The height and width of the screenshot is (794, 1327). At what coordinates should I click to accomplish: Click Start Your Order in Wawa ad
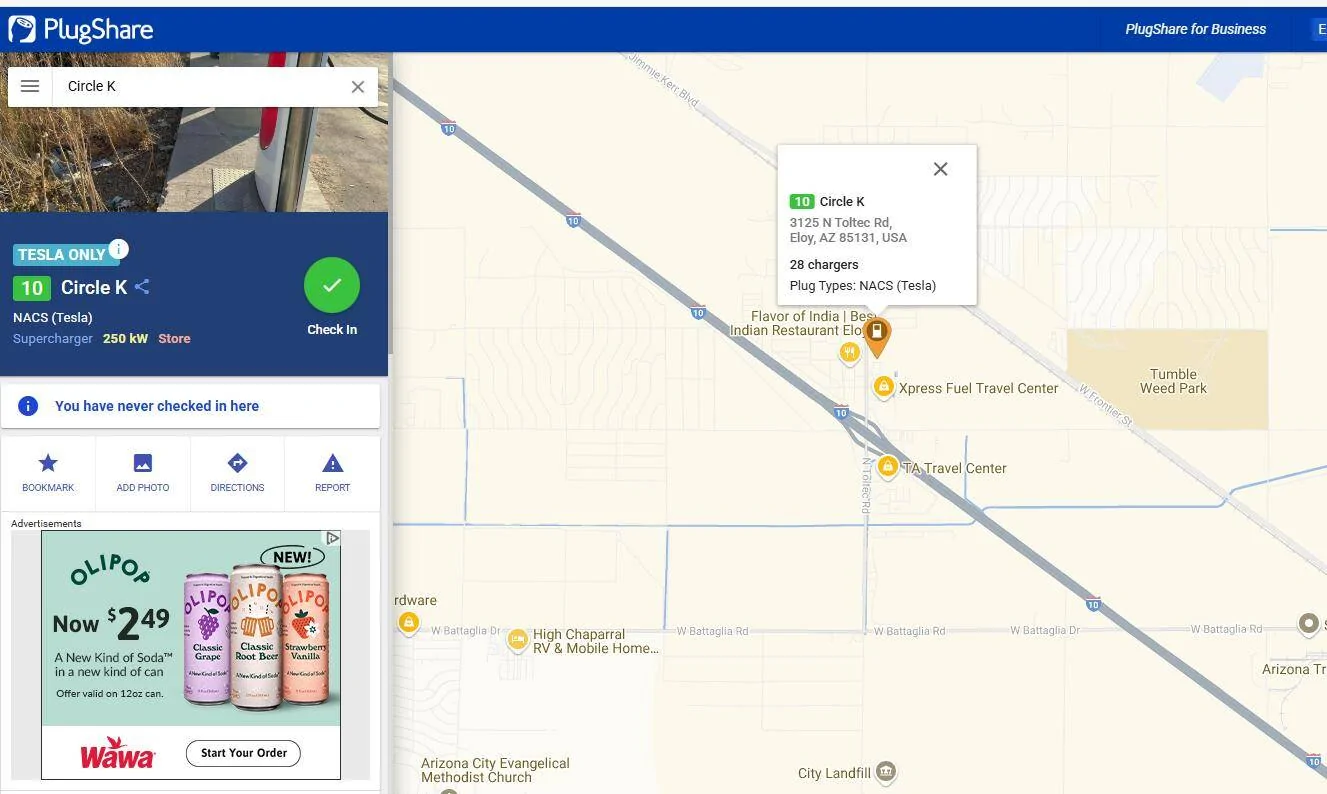tap(243, 753)
